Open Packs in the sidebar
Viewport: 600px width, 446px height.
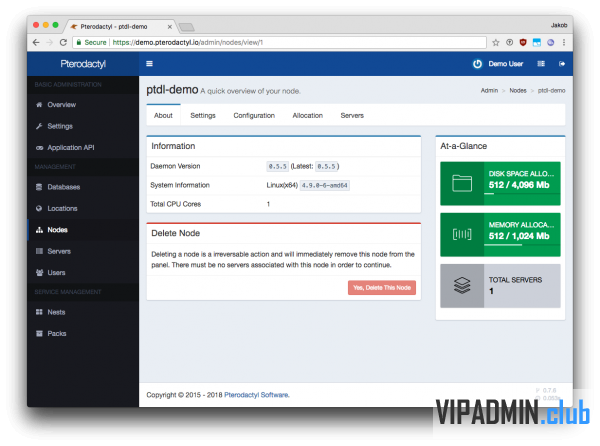[x=83, y=334]
